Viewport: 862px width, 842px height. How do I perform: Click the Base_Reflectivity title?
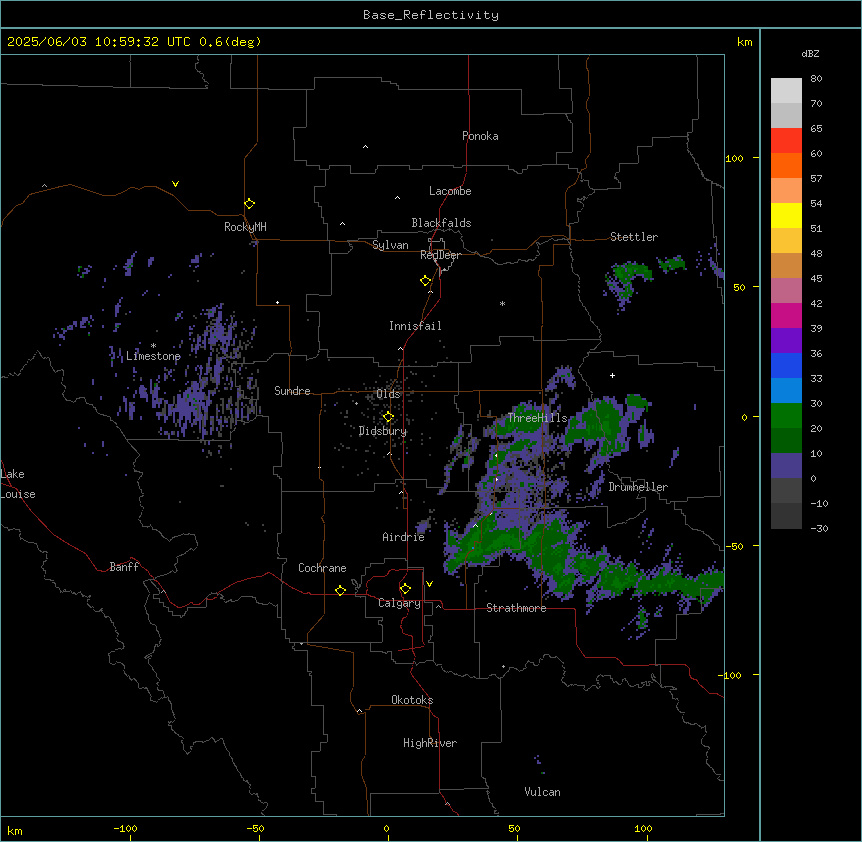[431, 15]
